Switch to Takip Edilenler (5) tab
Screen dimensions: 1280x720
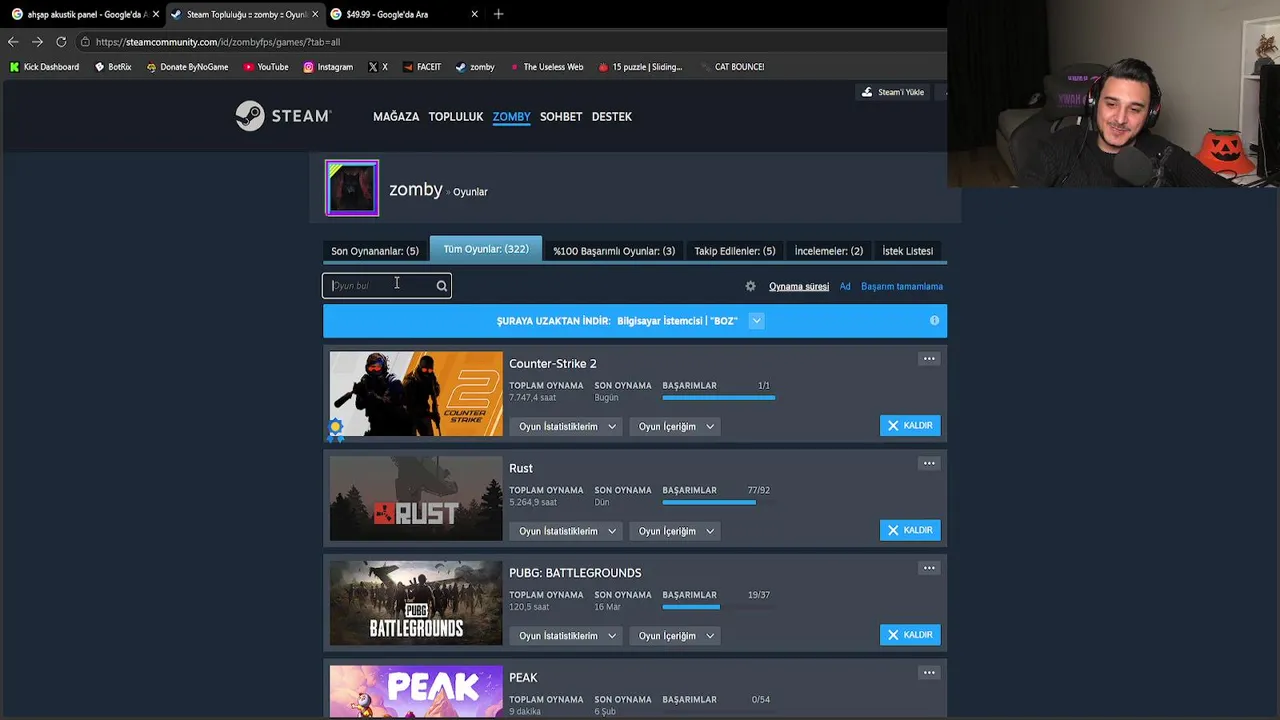point(735,251)
